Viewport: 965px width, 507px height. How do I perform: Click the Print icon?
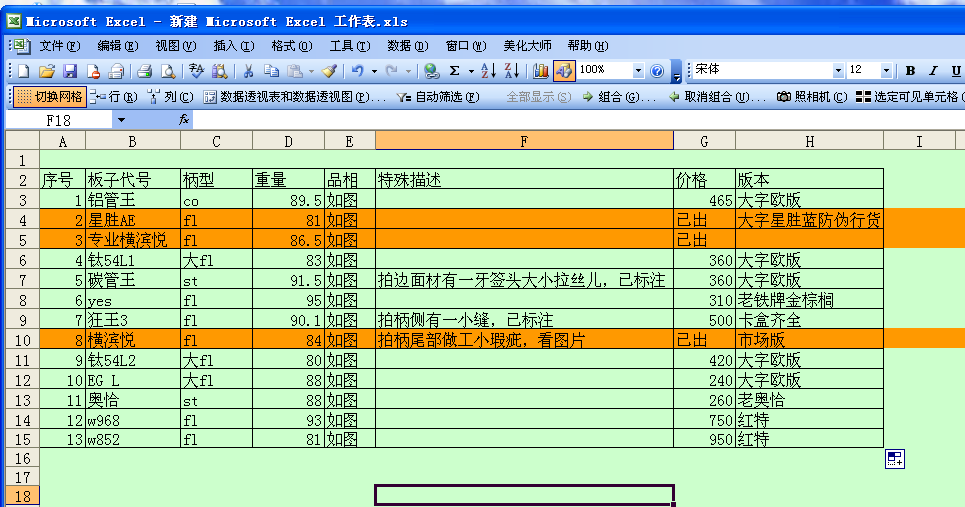click(144, 71)
